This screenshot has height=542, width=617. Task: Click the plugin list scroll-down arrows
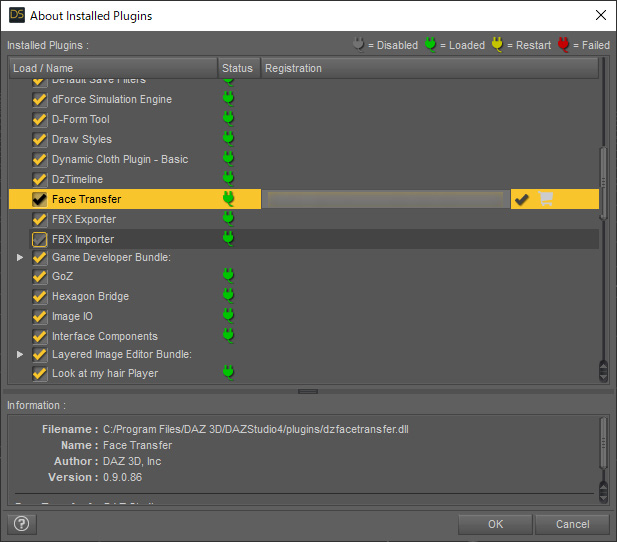coord(603,372)
